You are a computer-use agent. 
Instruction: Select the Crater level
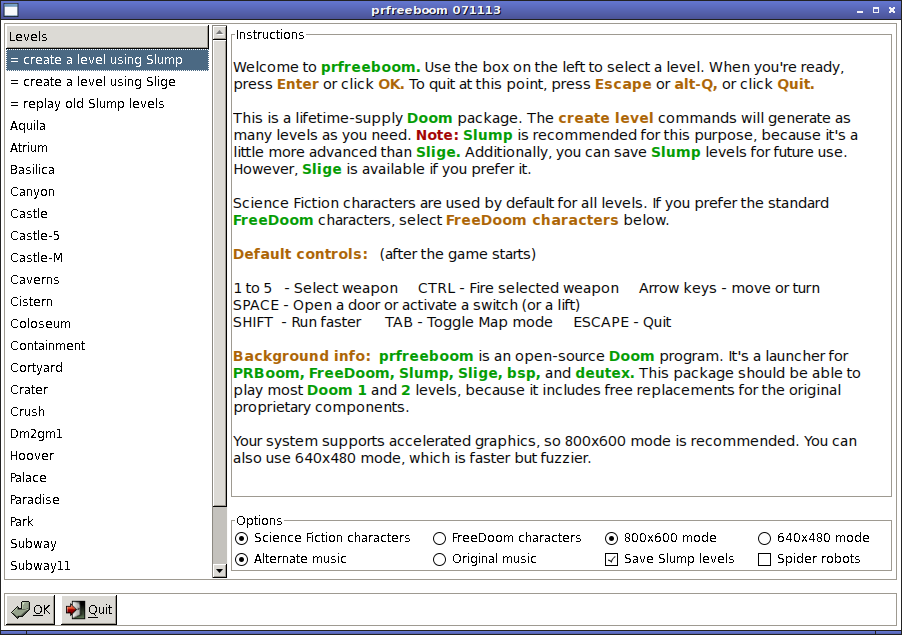pyautogui.click(x=108, y=389)
